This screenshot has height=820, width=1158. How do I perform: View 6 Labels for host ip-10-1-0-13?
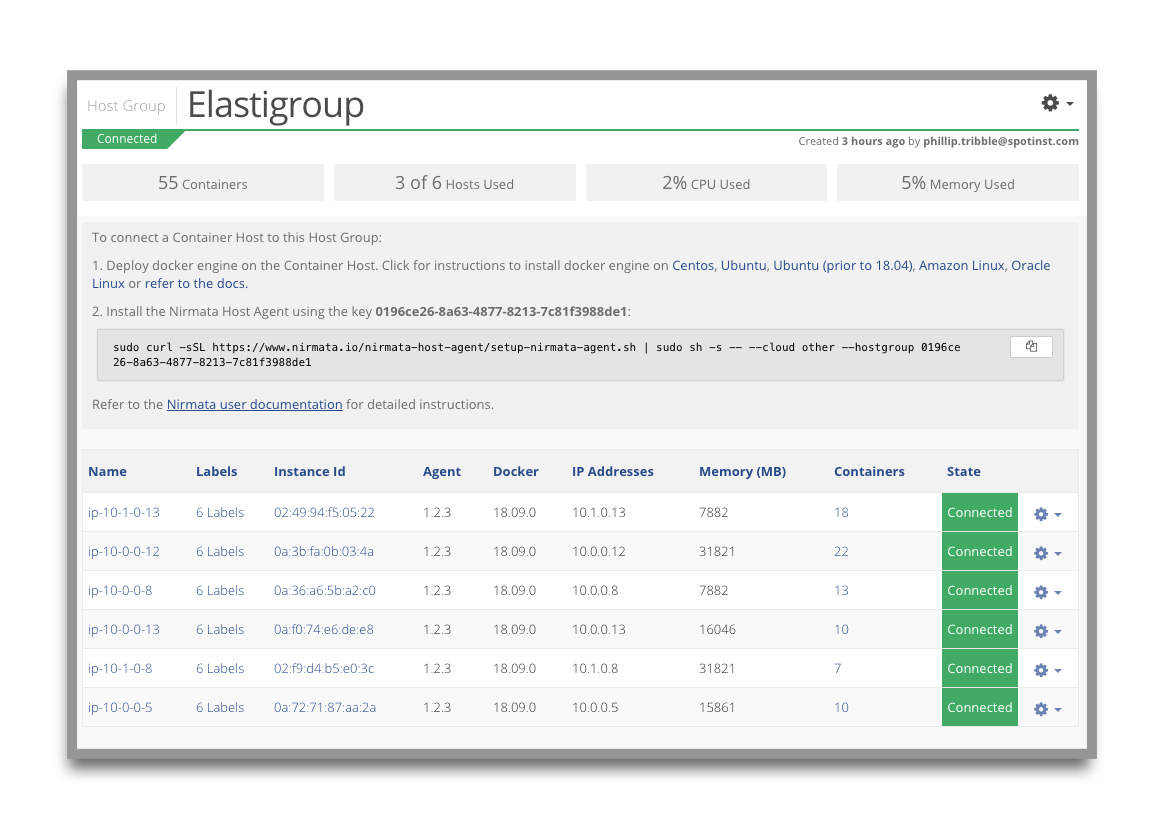click(220, 512)
